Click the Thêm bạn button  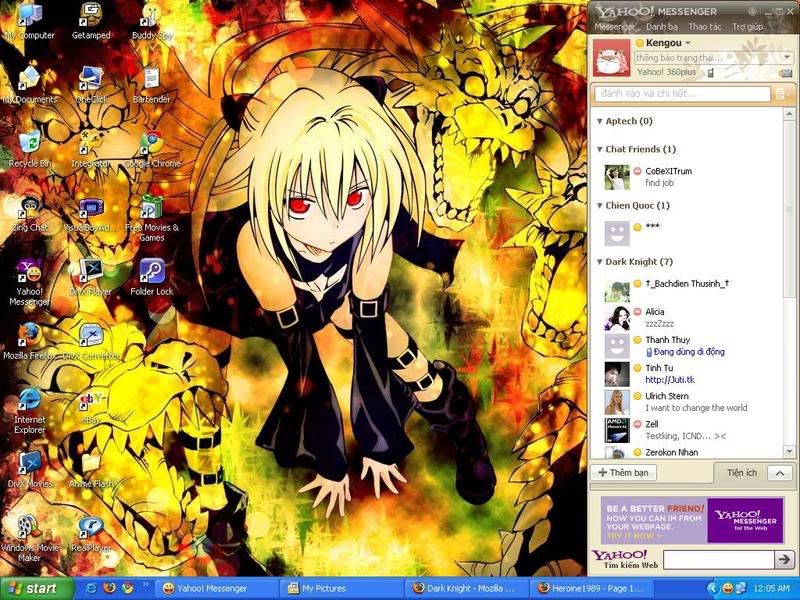tap(622, 472)
